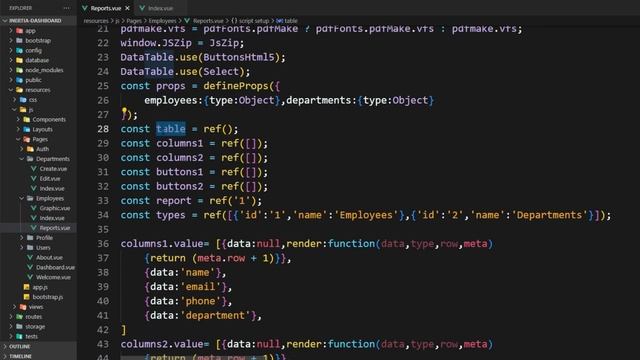This screenshot has height=360, width=640.
Task: Click the 'Departments' string on line 34
Action: click(x=549, y=215)
